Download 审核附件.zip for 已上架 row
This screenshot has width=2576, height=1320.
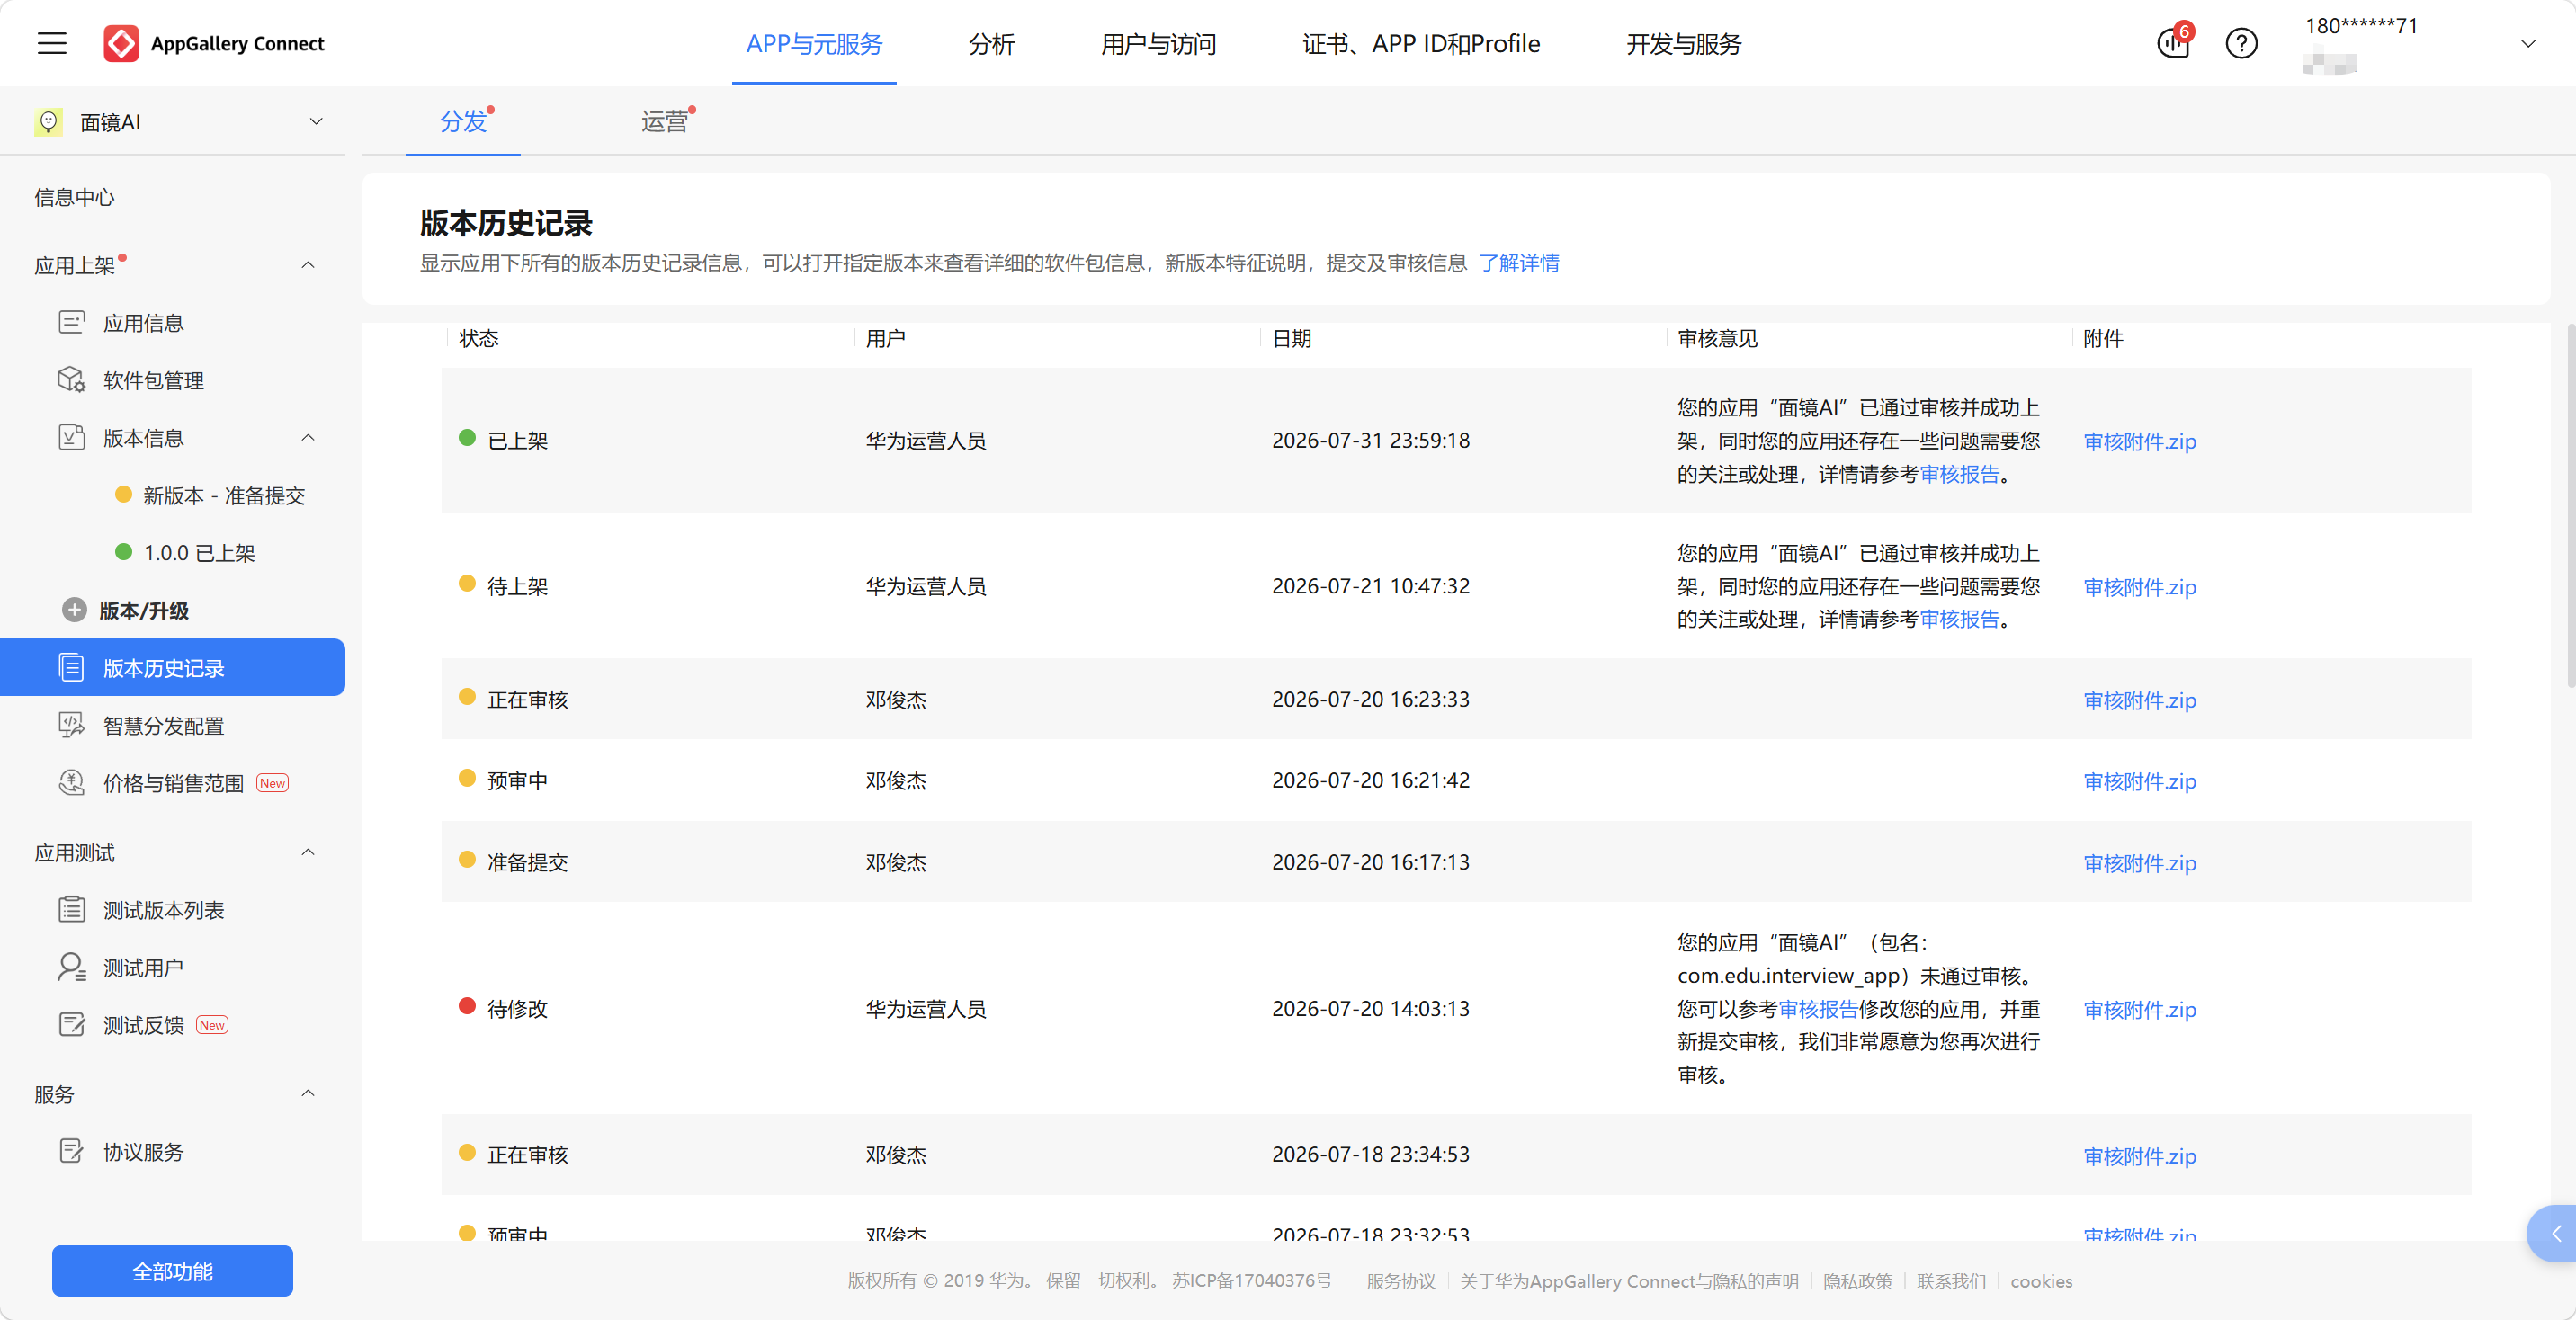click(2139, 441)
